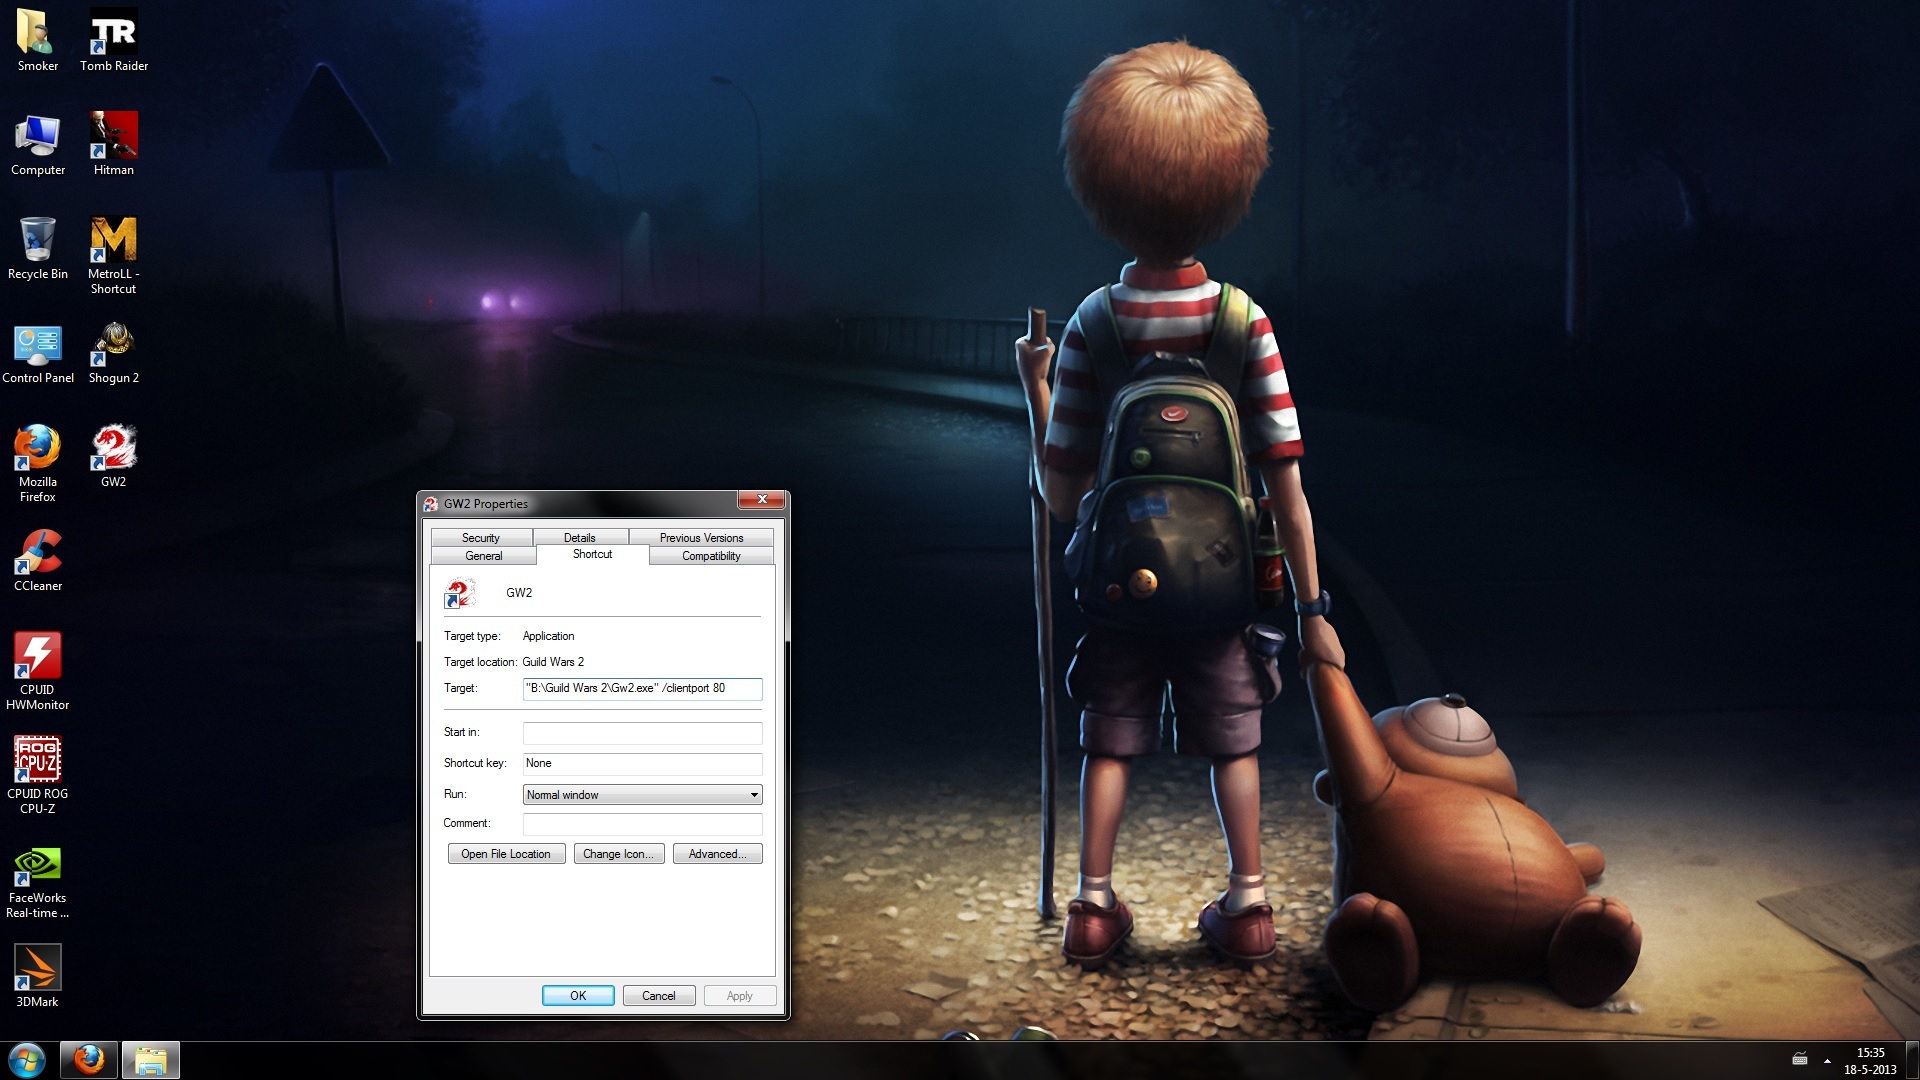
Task: Select the CPUID ROG CPU-Z icon
Action: (x=38, y=775)
